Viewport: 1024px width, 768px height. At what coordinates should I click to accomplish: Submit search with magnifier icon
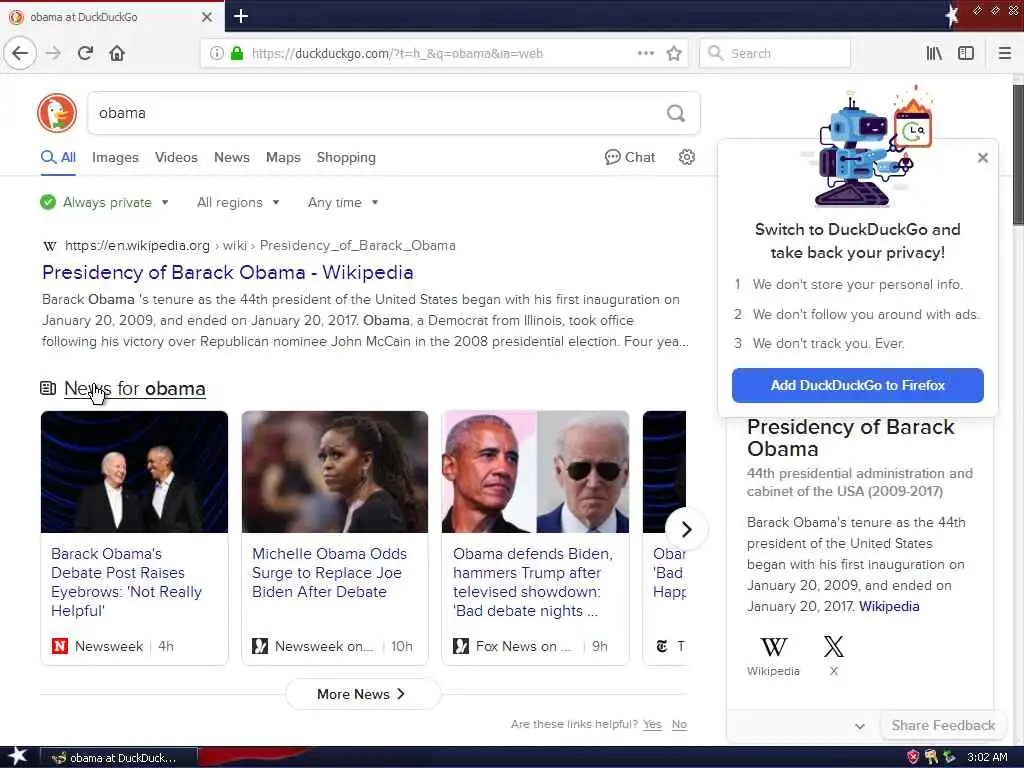[x=676, y=113]
